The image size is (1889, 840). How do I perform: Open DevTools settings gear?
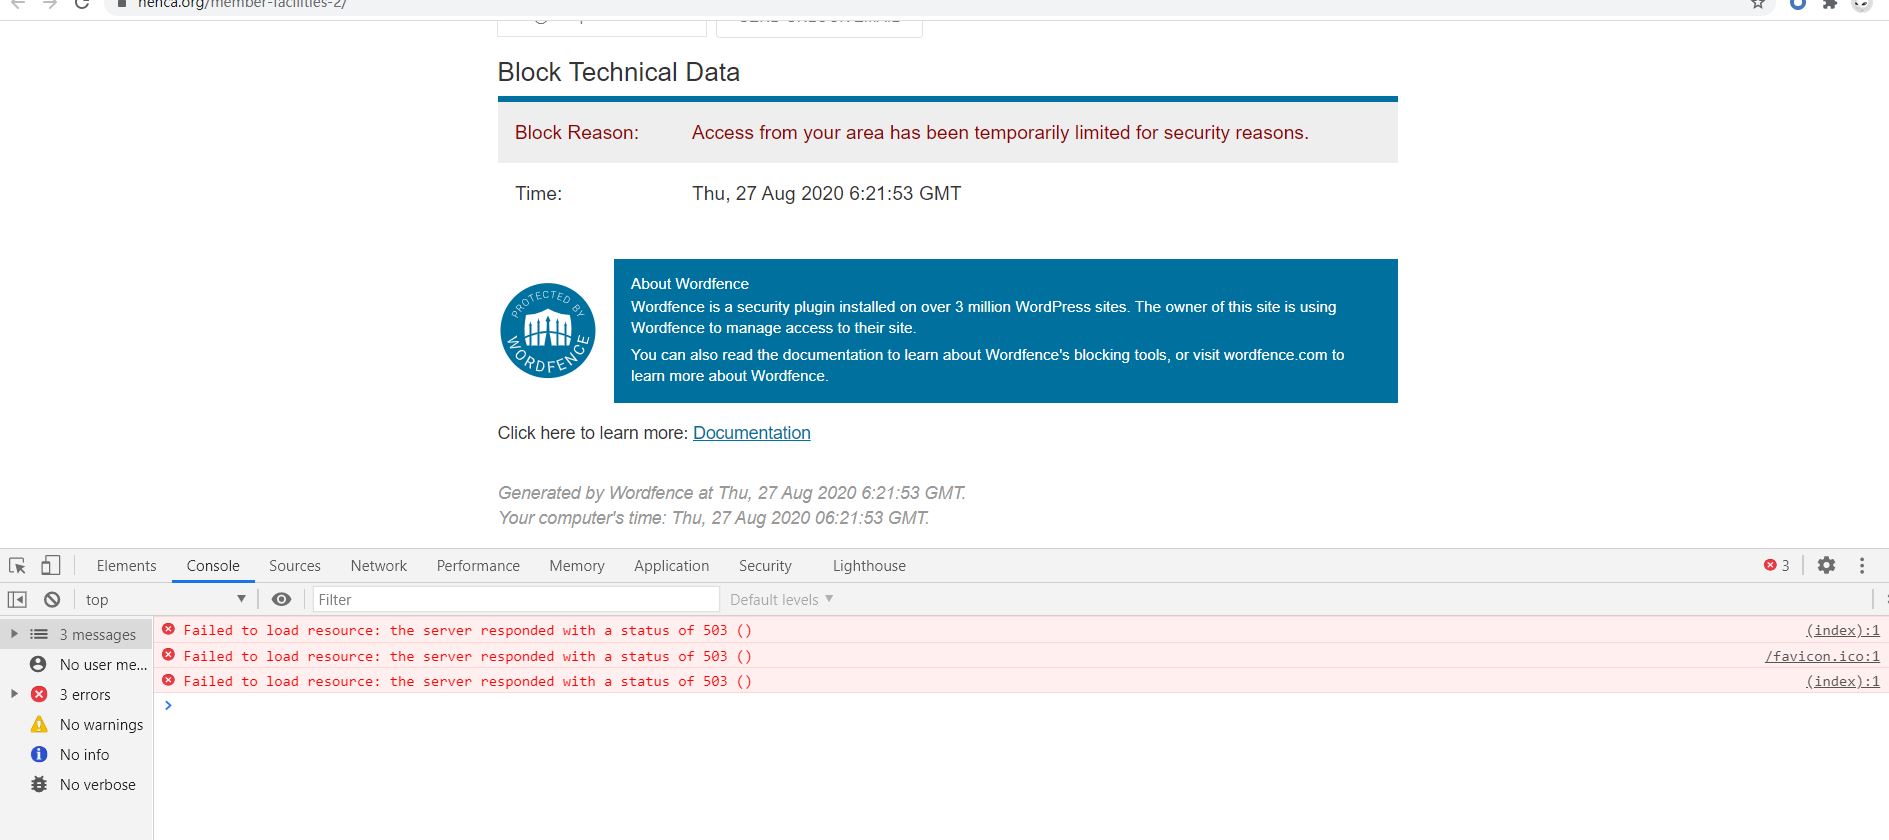[1826, 565]
